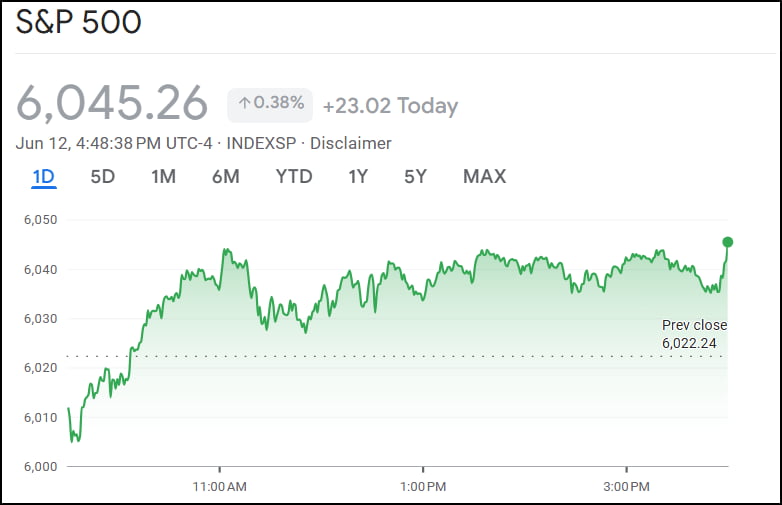Select the 1D time range tab
The height and width of the screenshot is (505, 782).
pyautogui.click(x=44, y=176)
